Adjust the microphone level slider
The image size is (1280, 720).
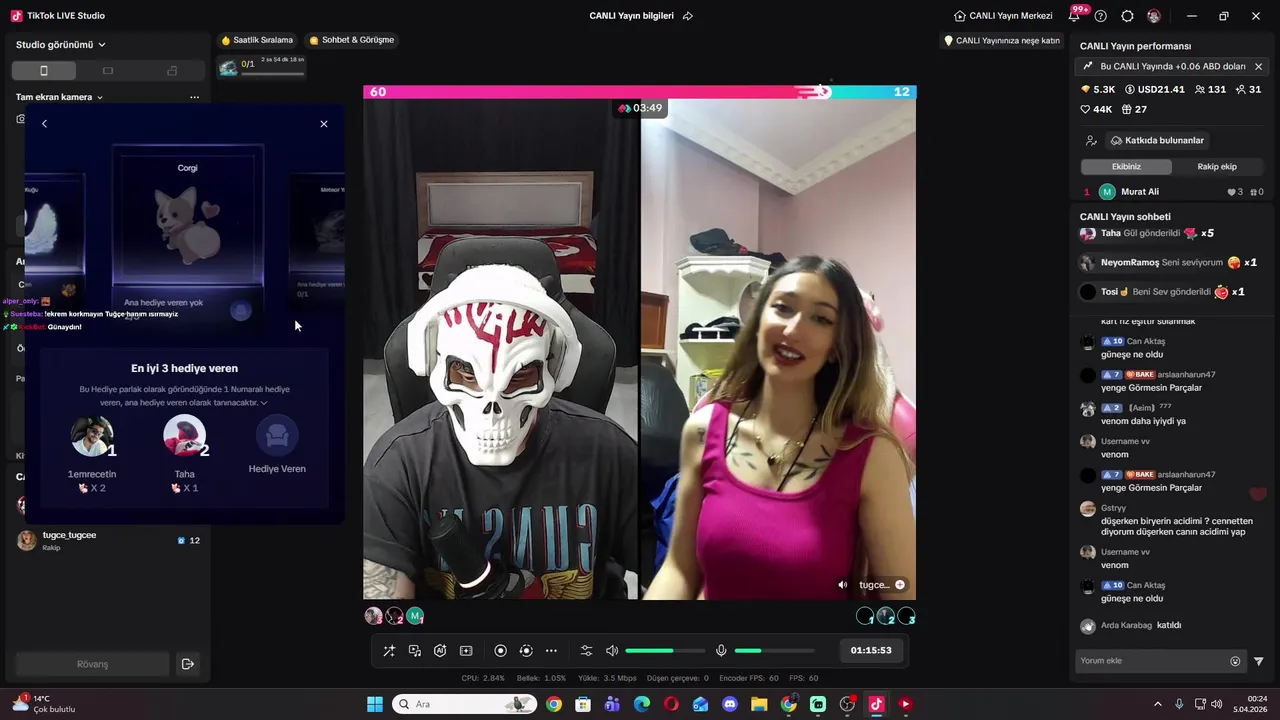click(x=774, y=651)
